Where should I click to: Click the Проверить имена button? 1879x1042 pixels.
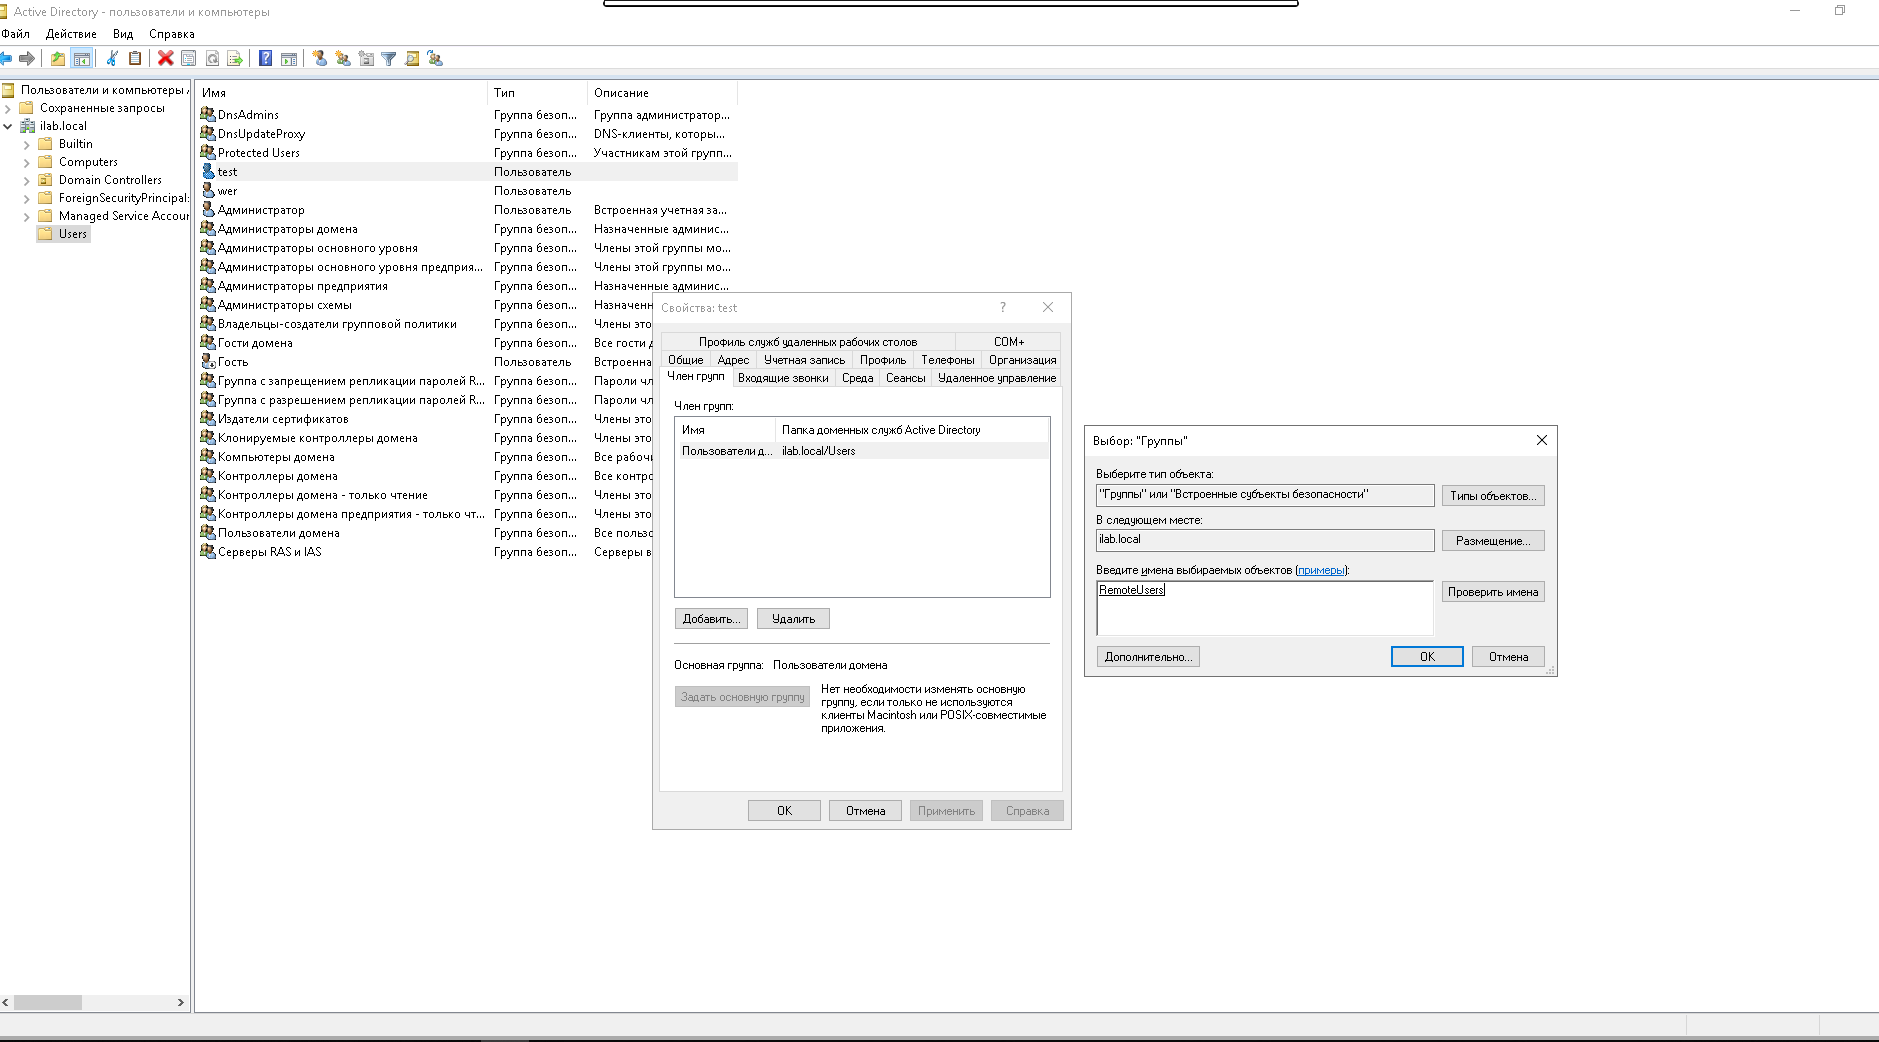point(1493,592)
